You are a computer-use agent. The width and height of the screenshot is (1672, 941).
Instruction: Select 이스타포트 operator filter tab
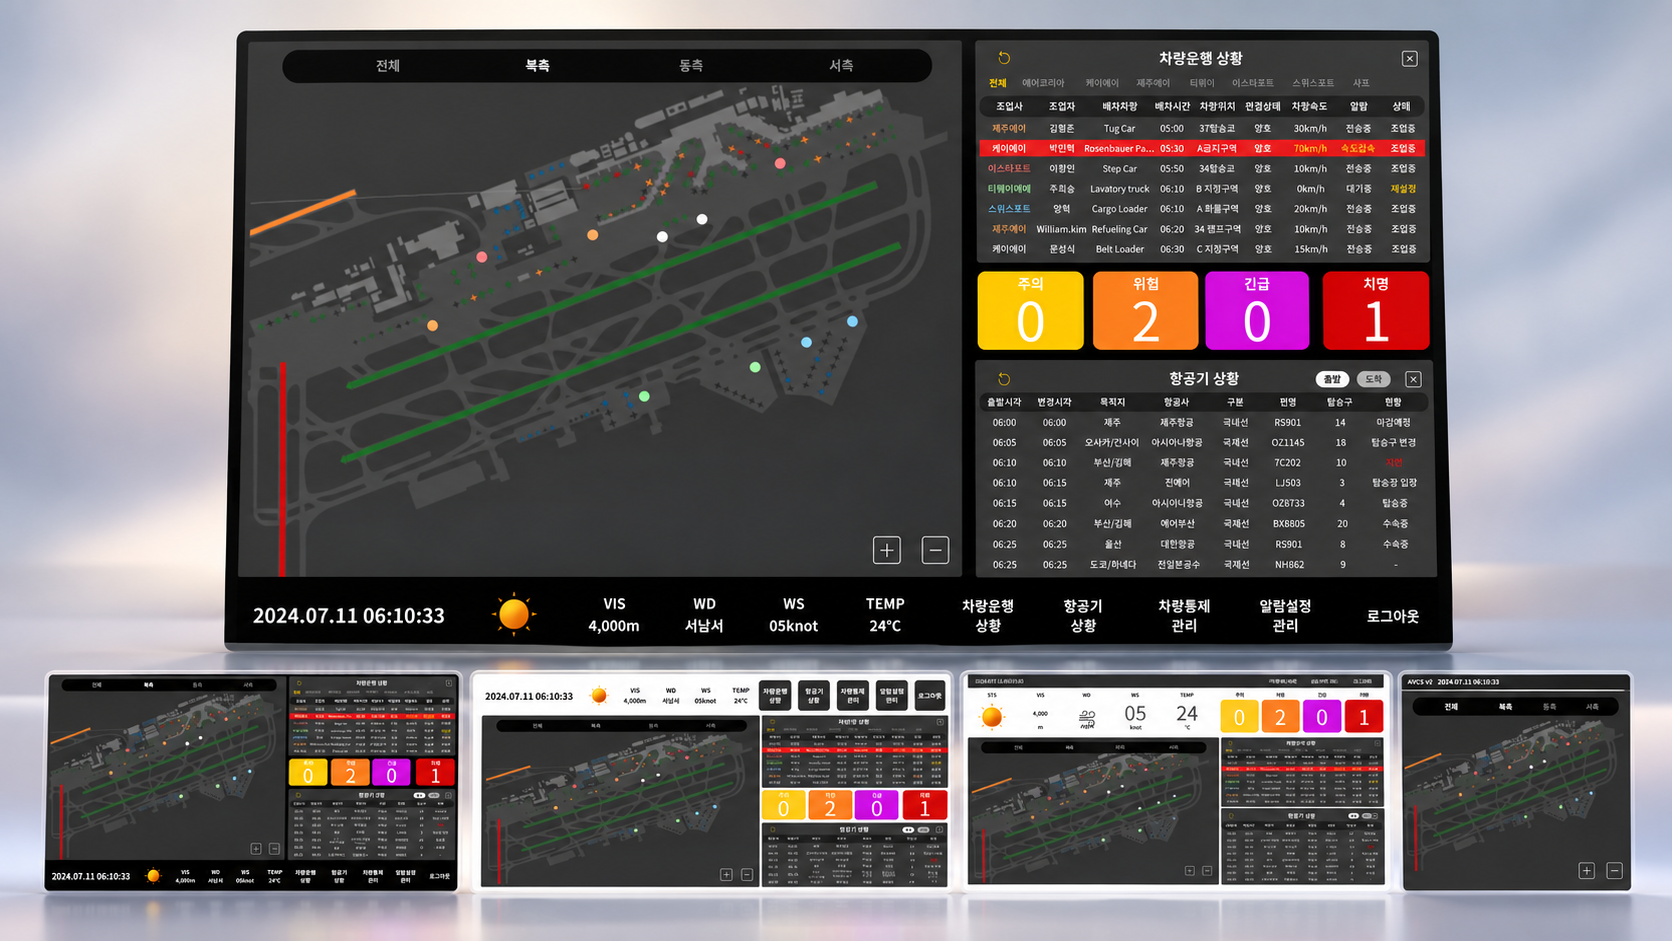point(1253,83)
